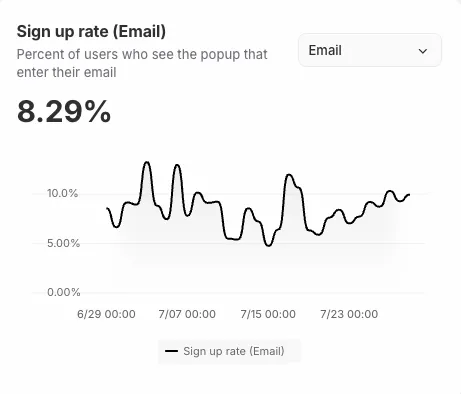Click the chart line's final right endpoint
The width and height of the screenshot is (461, 394).
409,194
